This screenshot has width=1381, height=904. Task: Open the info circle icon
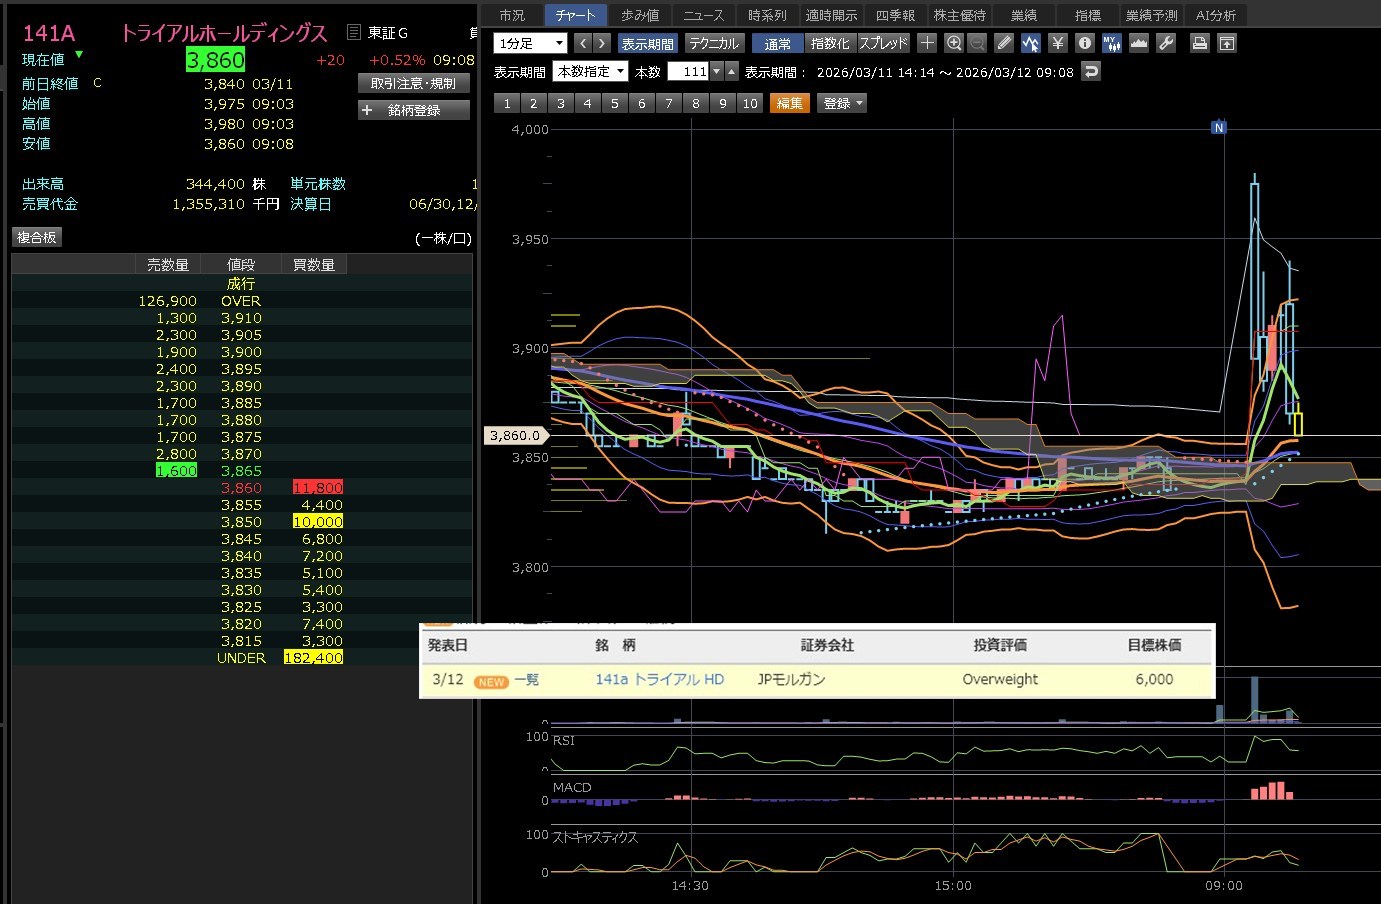click(x=1085, y=43)
